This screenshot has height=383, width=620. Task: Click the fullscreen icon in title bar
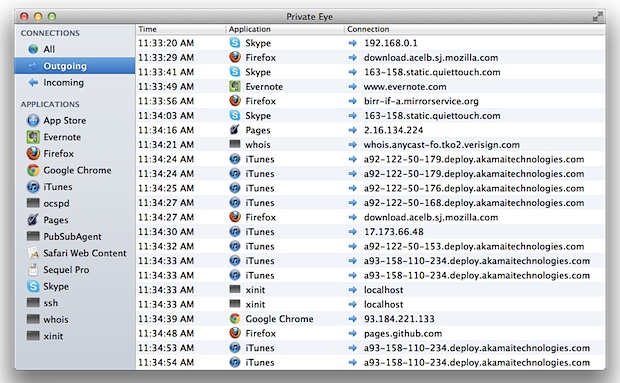(x=597, y=16)
